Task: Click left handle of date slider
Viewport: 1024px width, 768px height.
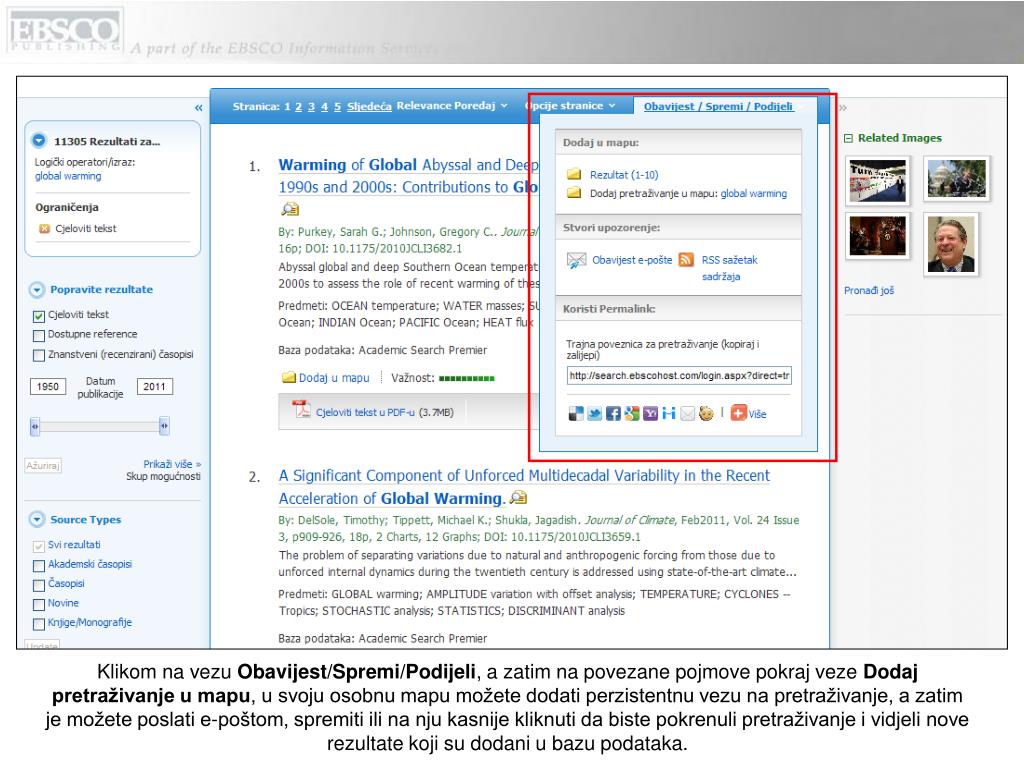Action: (35, 426)
